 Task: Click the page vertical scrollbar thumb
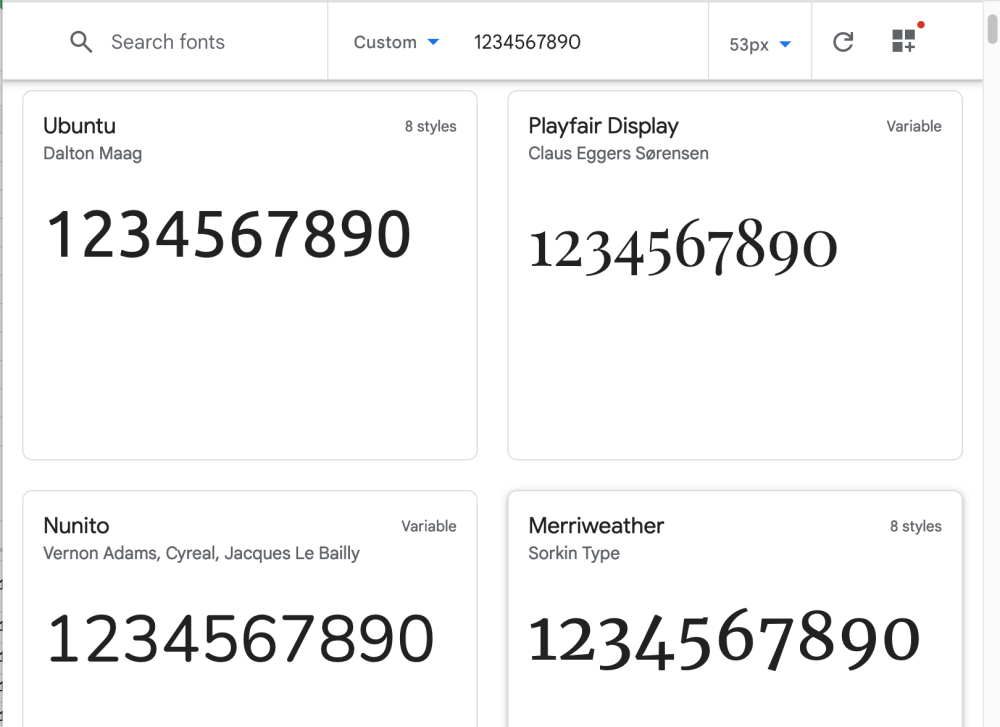tap(992, 29)
